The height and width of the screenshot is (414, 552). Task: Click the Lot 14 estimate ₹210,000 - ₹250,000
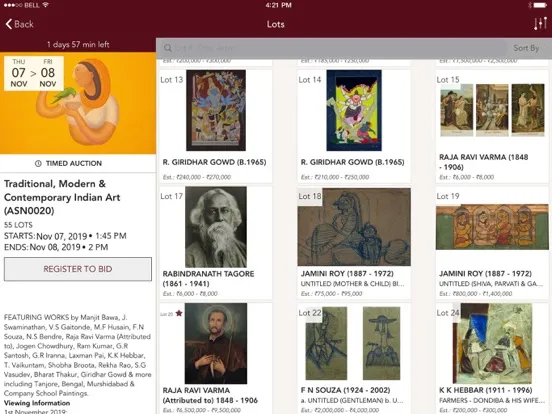point(335,177)
